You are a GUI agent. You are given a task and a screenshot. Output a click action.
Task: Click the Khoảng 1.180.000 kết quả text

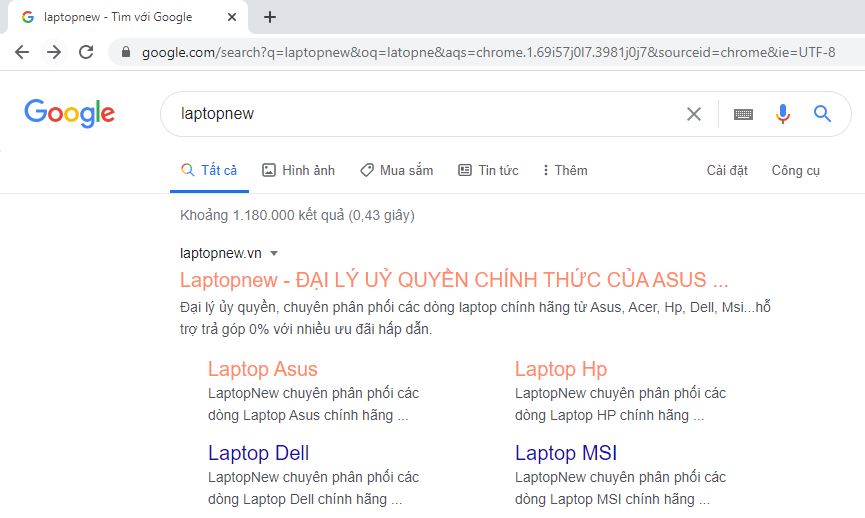(x=297, y=215)
